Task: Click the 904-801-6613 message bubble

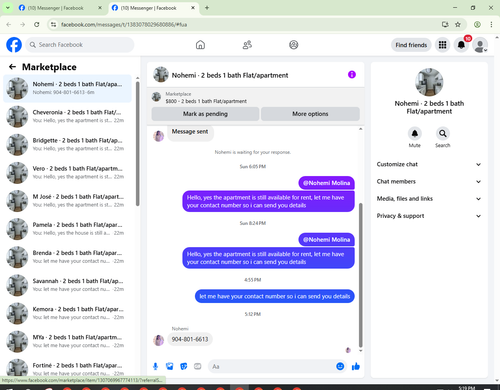Action: coord(190,339)
